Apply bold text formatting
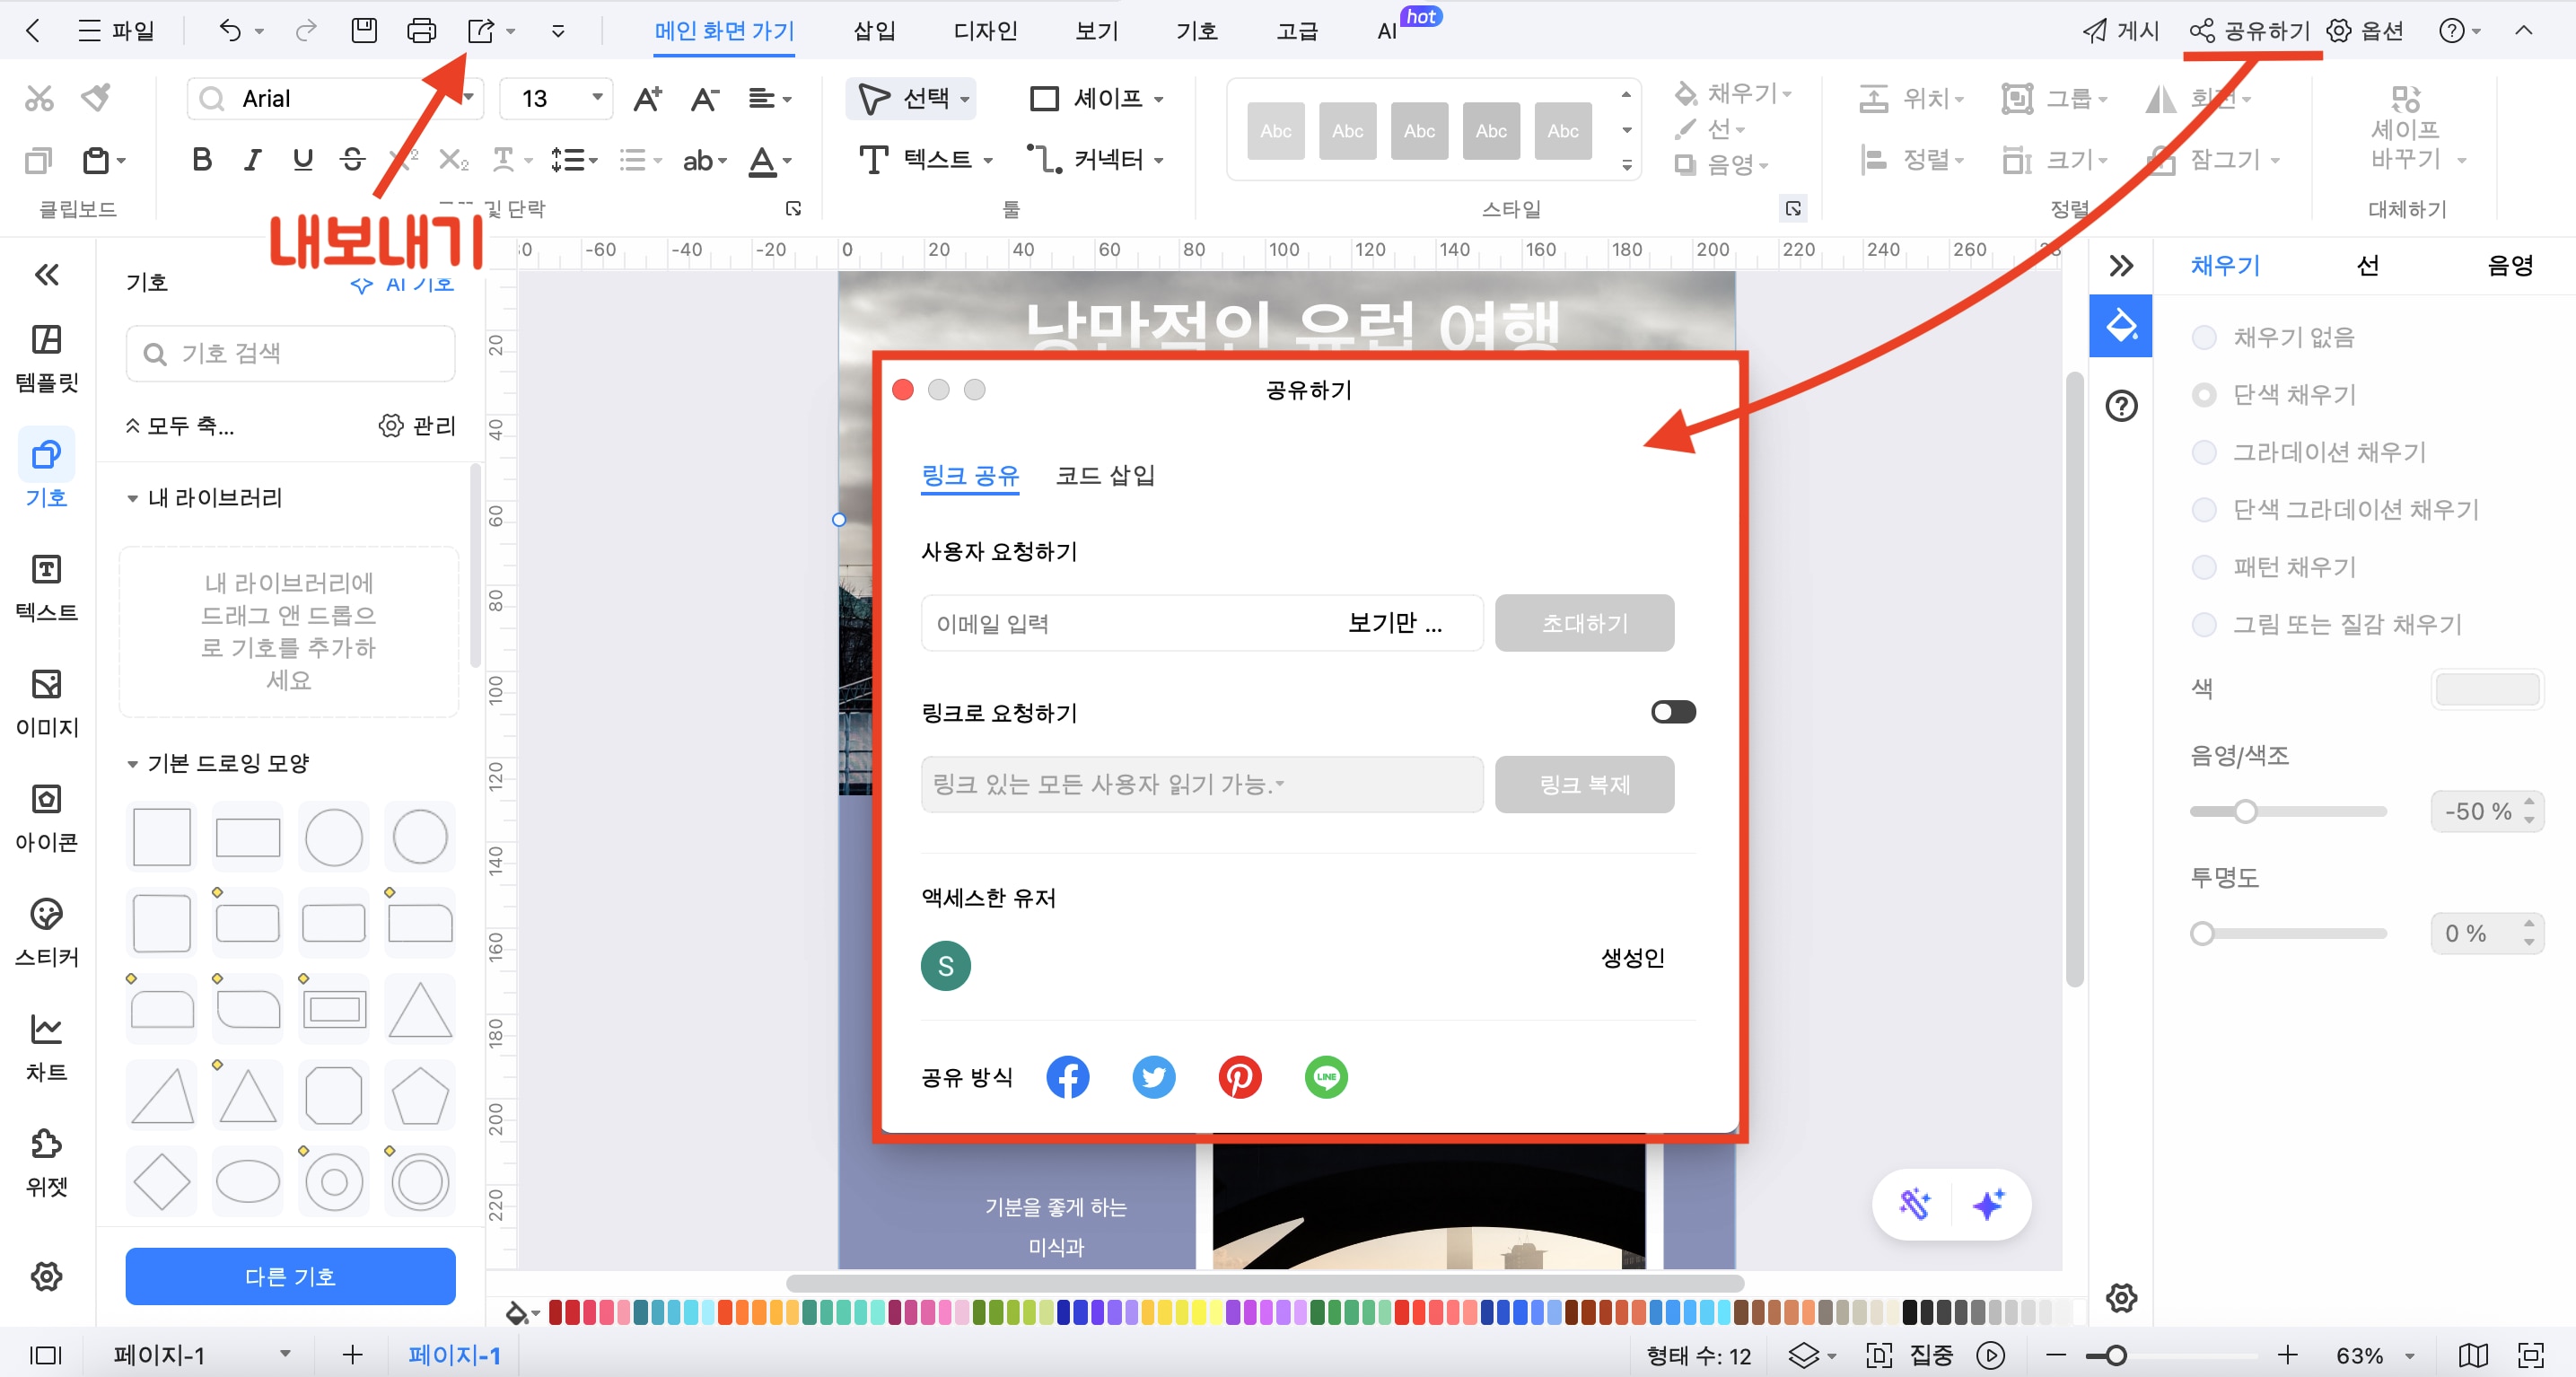The height and width of the screenshot is (1377, 2576). click(x=201, y=159)
